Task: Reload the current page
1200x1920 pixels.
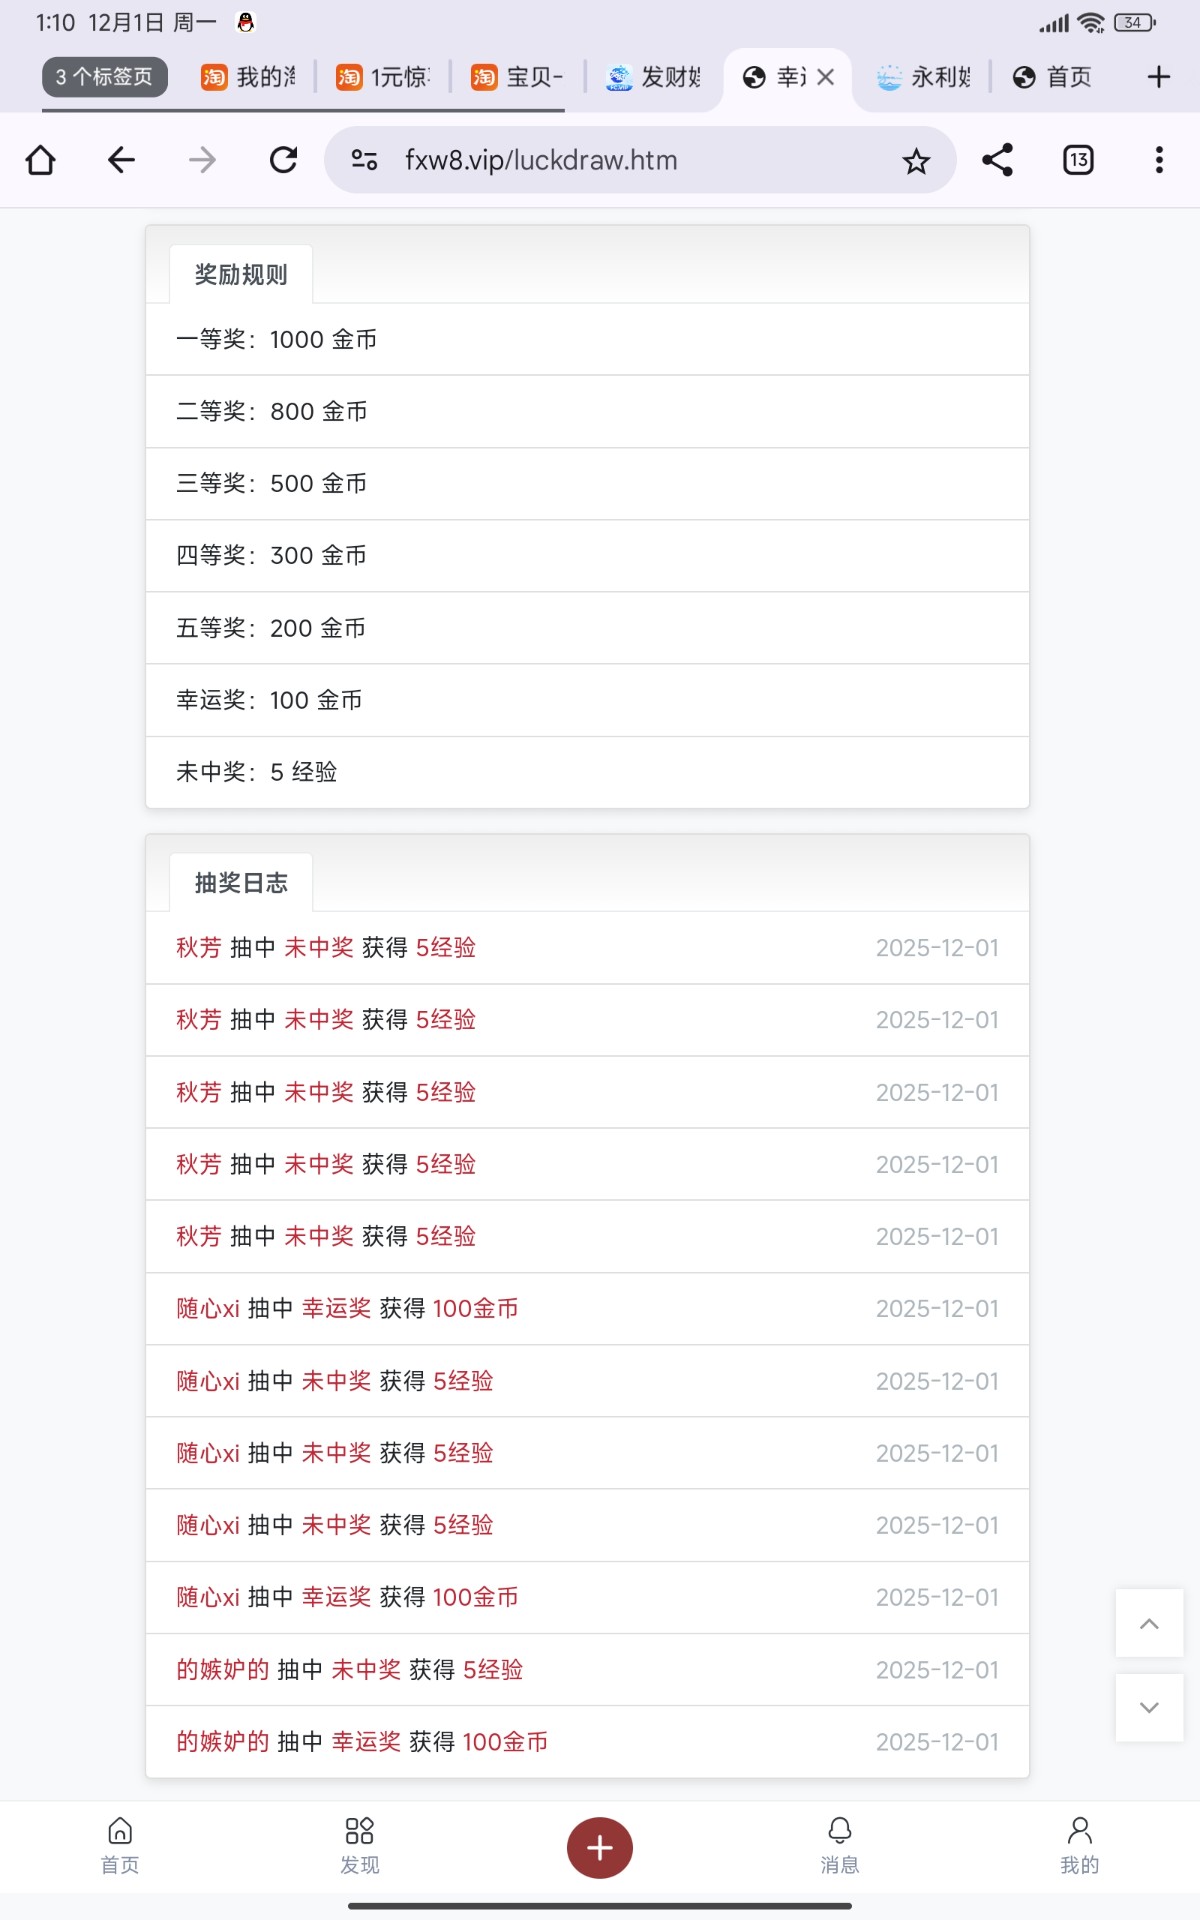Action: [284, 160]
